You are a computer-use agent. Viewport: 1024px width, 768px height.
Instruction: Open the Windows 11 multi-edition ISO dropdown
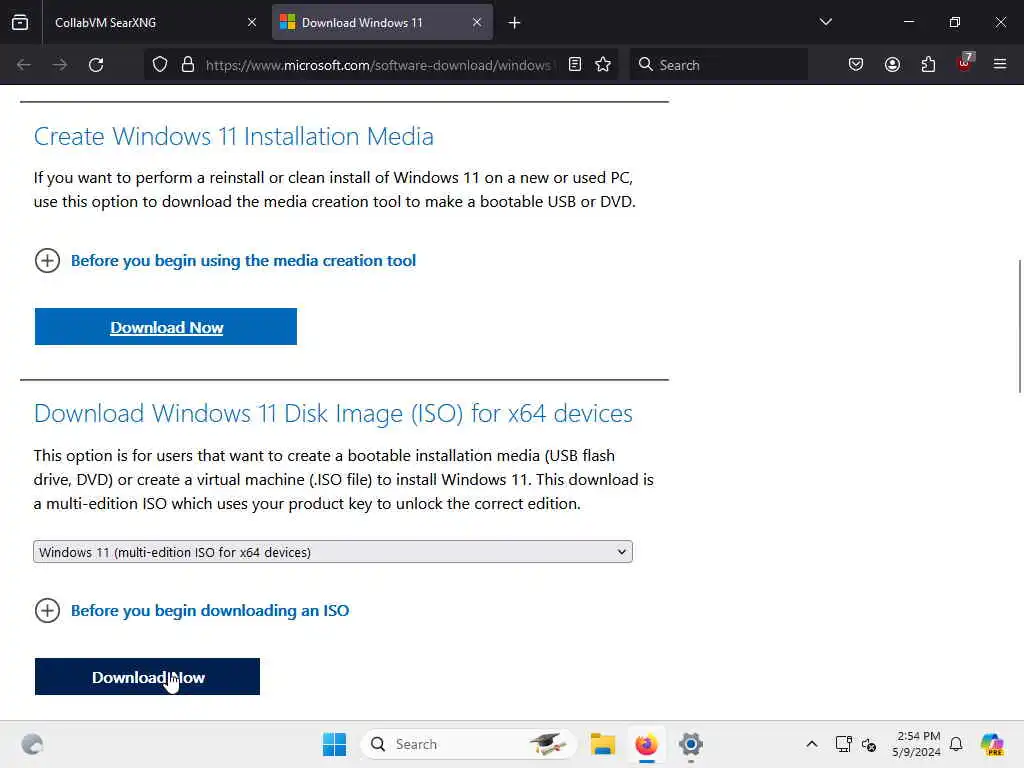click(333, 552)
